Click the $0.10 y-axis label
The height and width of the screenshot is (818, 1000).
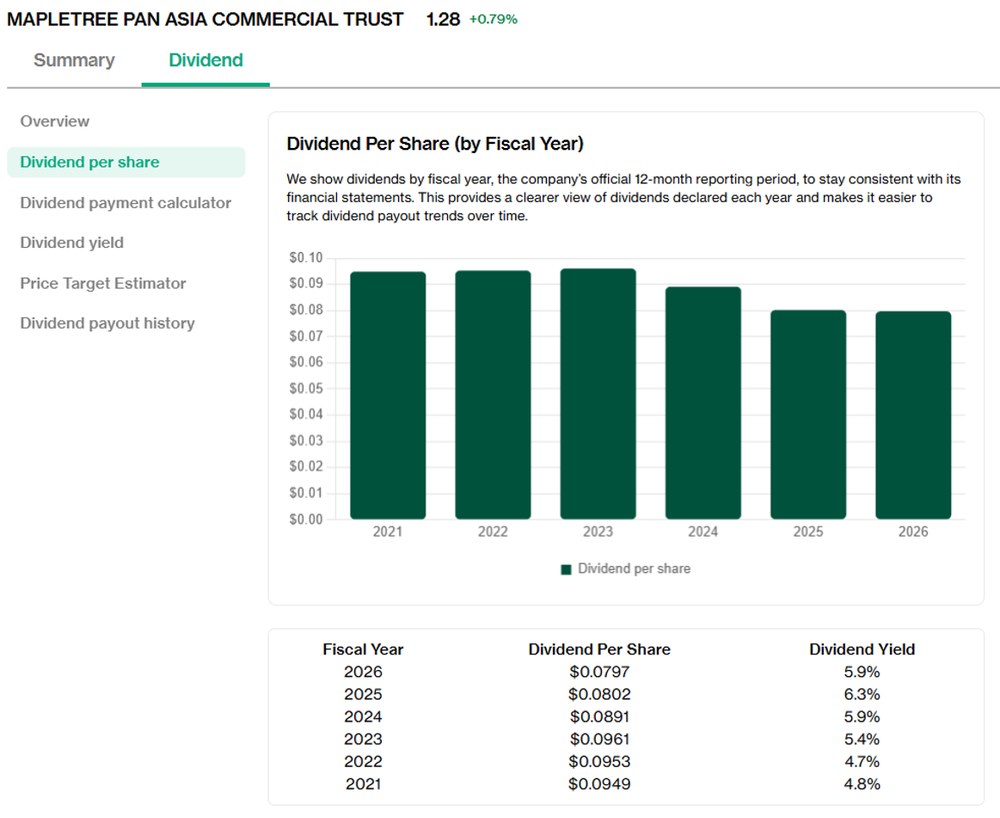tap(306, 258)
